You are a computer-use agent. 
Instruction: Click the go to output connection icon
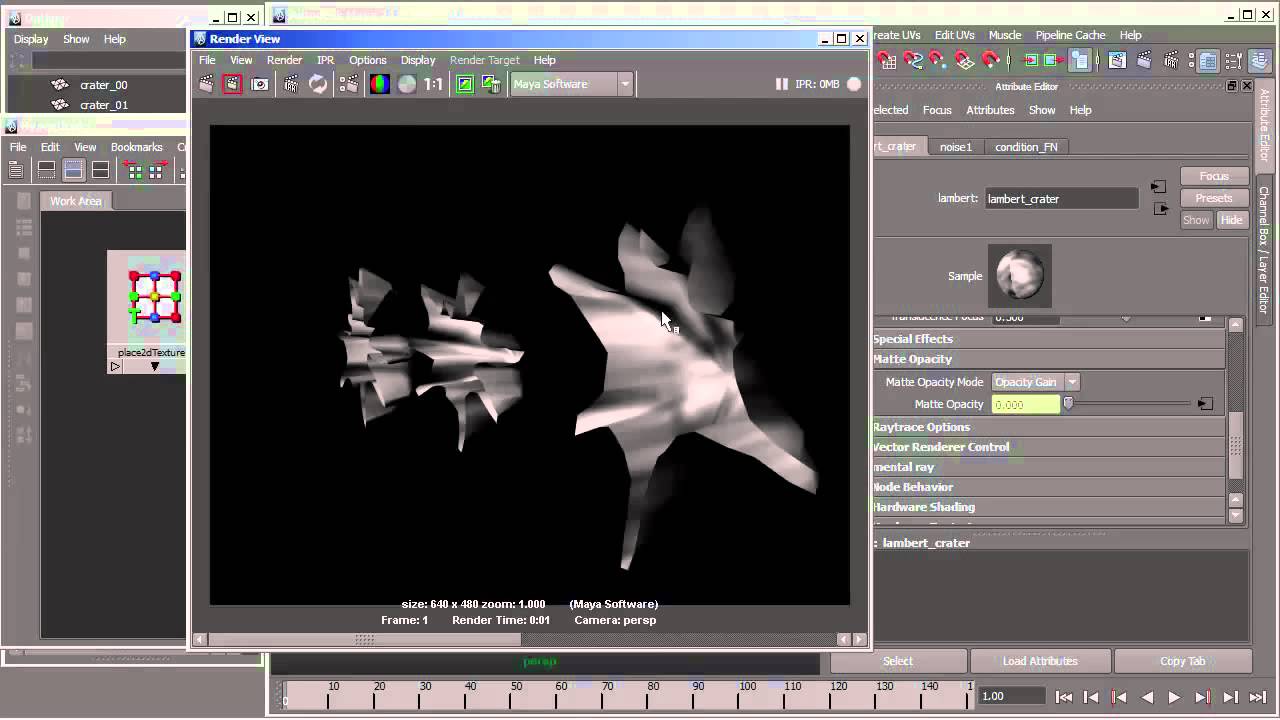pyautogui.click(x=1160, y=209)
